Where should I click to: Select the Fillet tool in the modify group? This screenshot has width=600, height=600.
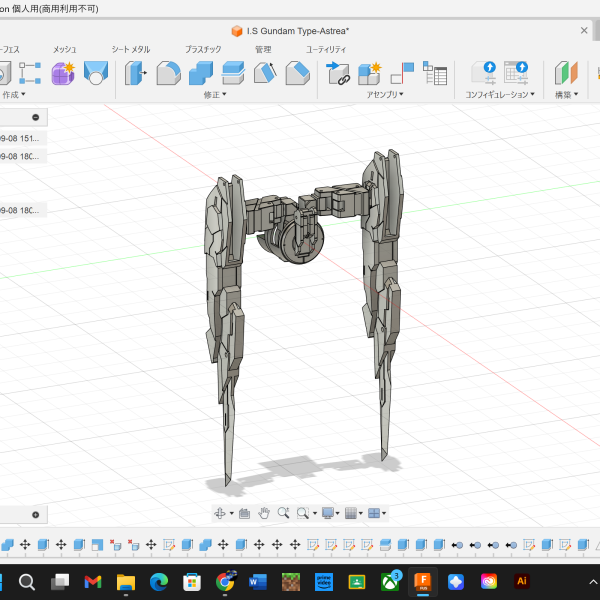tap(169, 73)
